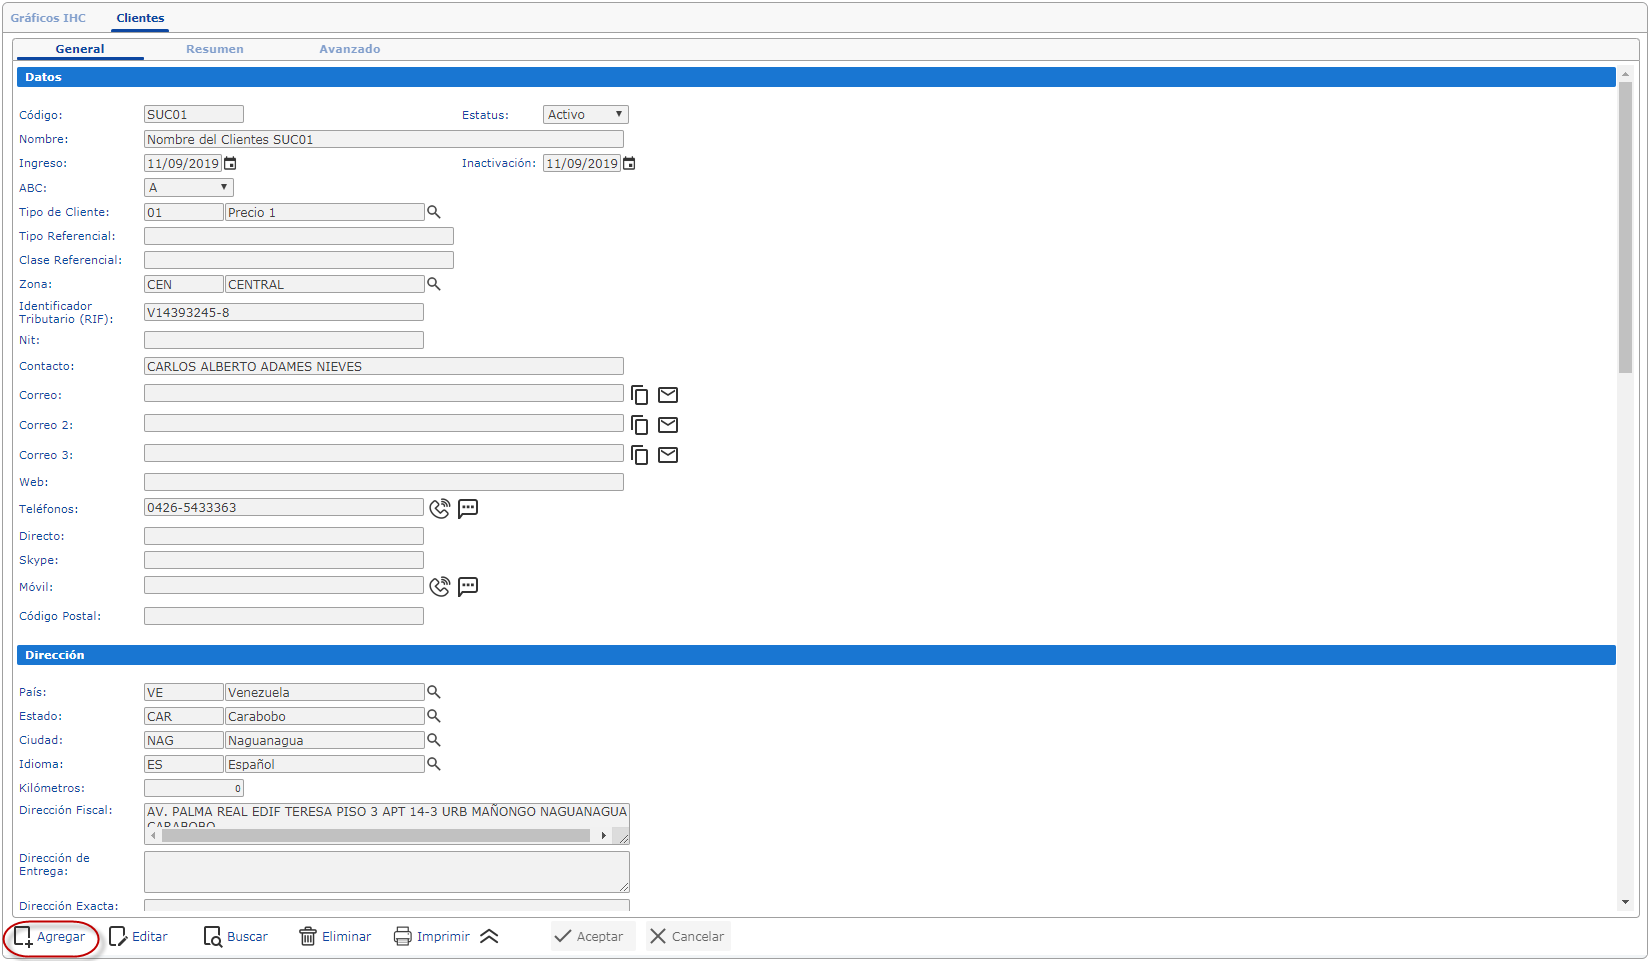Click the copy icon beside Correo field
The height and width of the screenshot is (961, 1651).
pos(640,396)
